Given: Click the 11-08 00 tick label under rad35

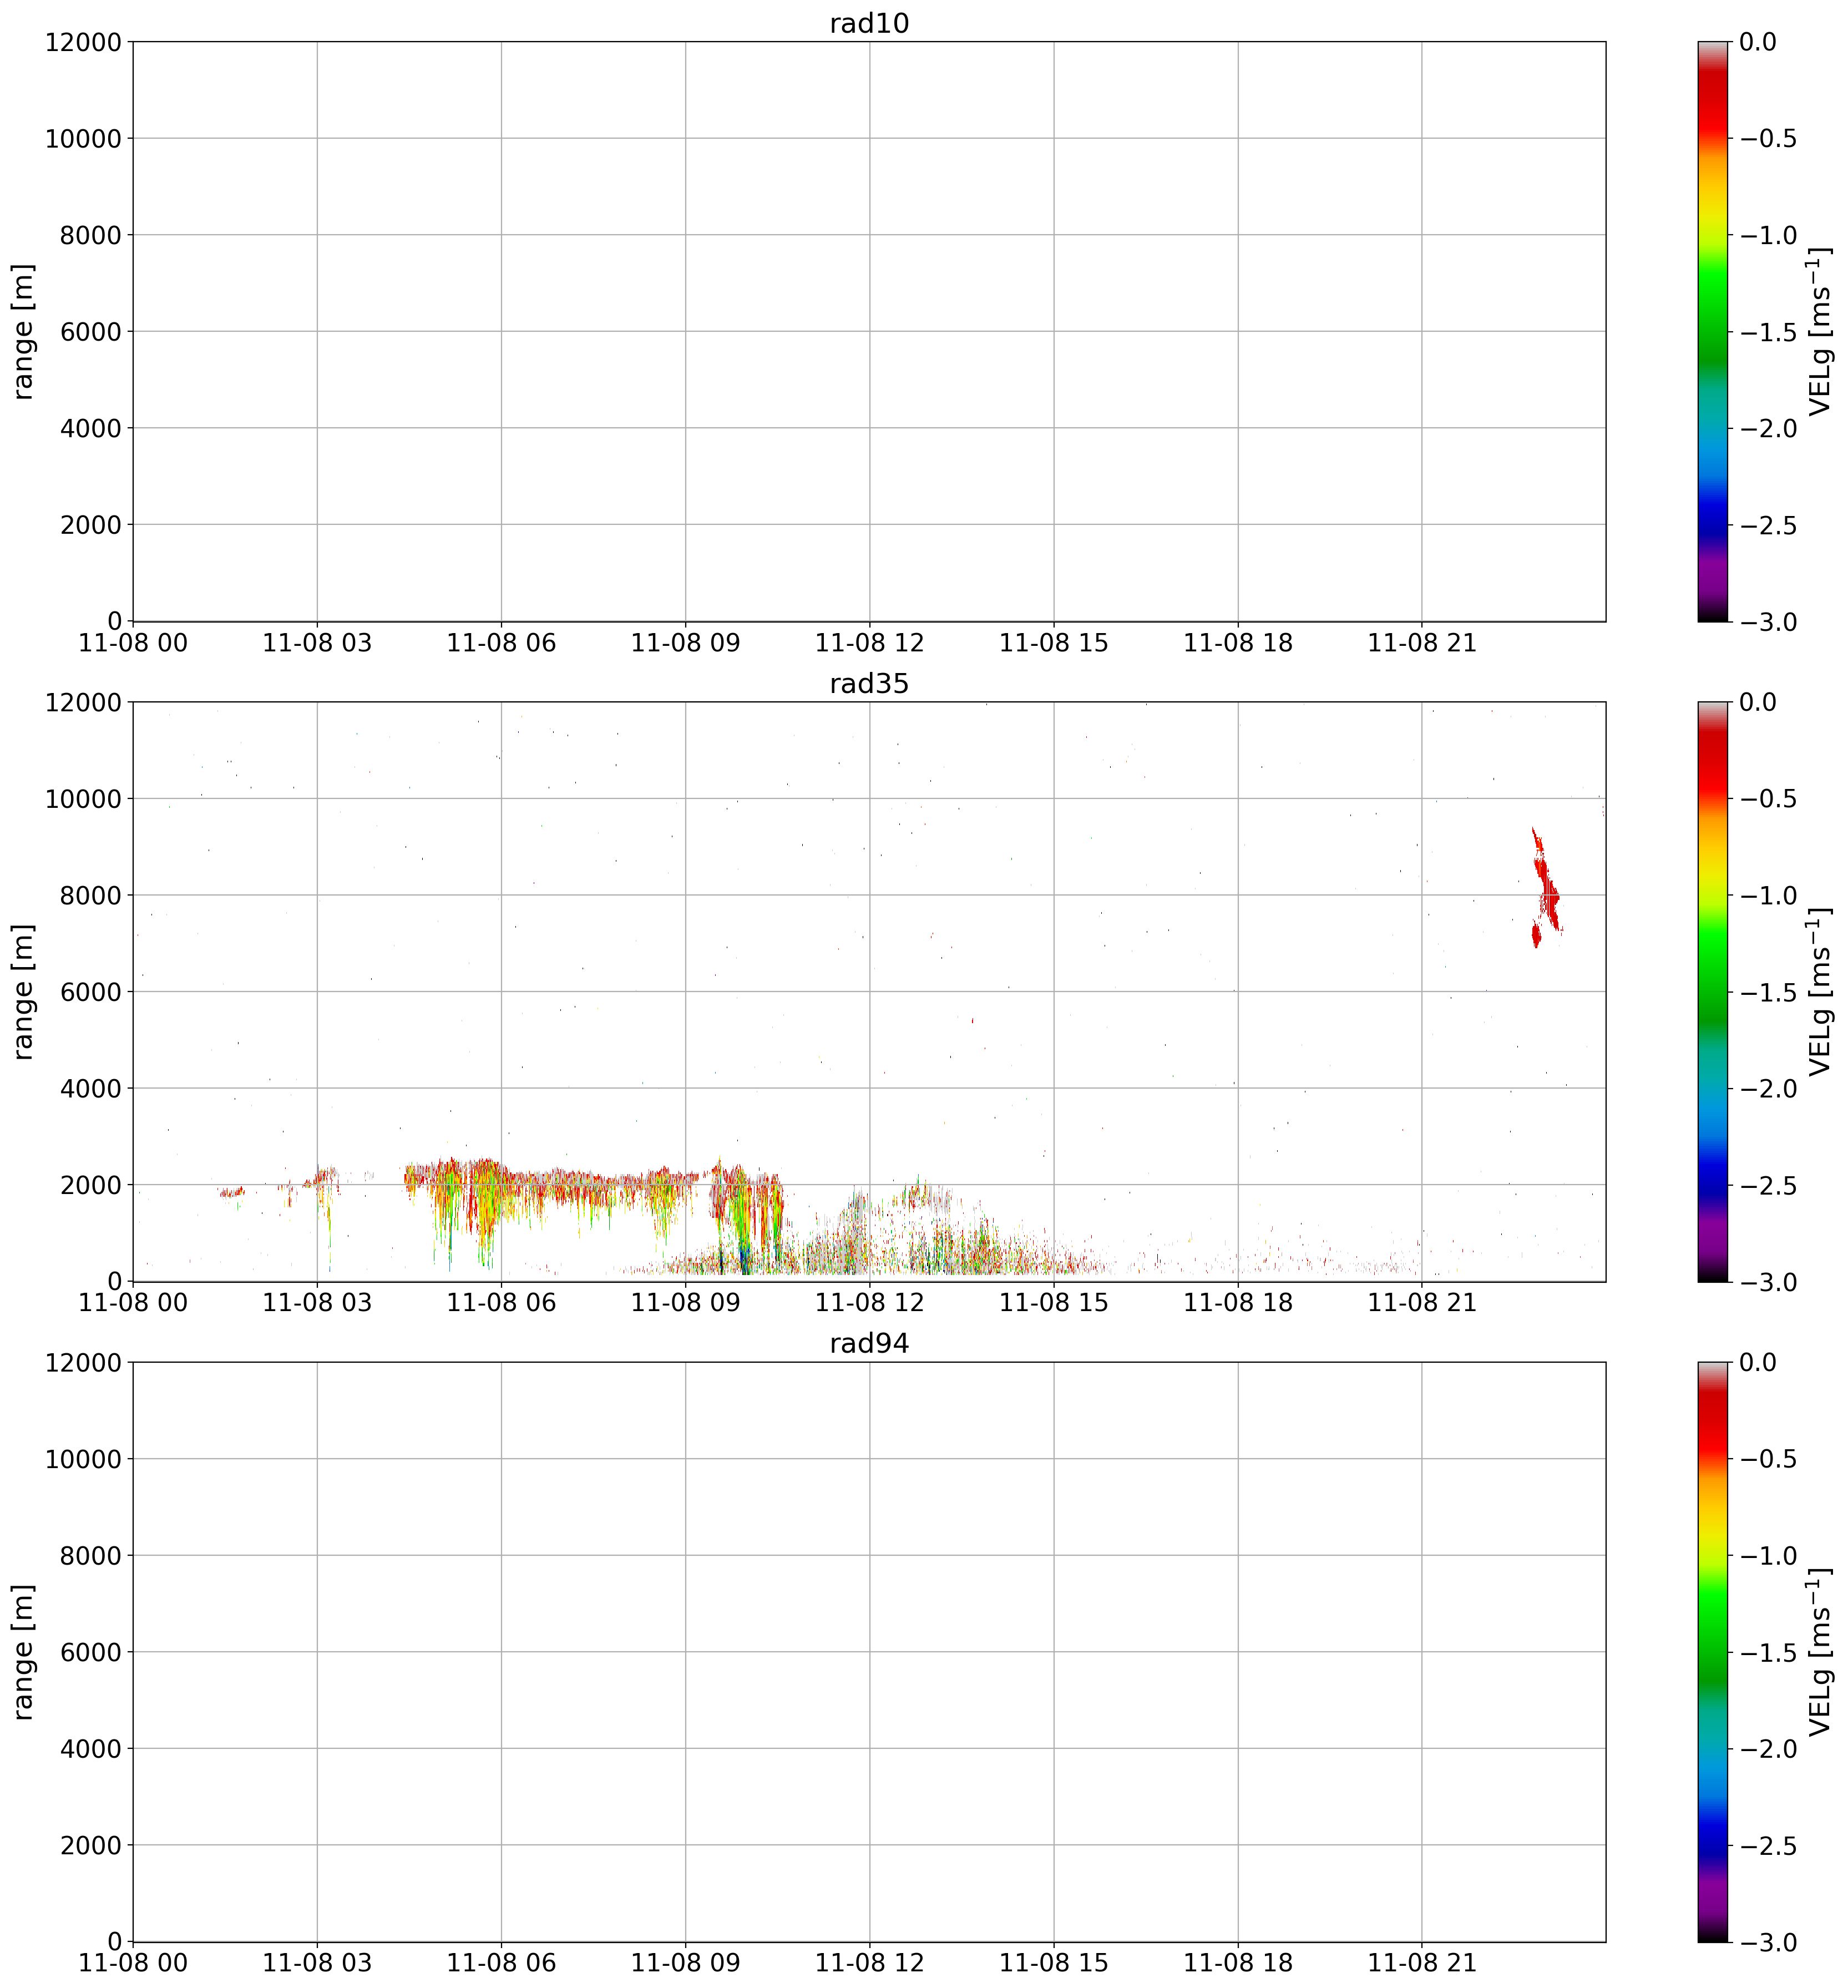Looking at the screenshot, I should 133,1303.
